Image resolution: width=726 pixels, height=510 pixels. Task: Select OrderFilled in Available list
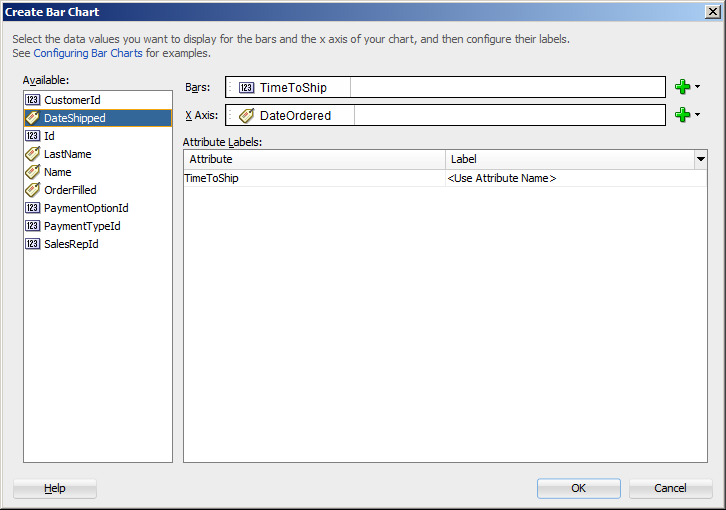tap(98, 190)
